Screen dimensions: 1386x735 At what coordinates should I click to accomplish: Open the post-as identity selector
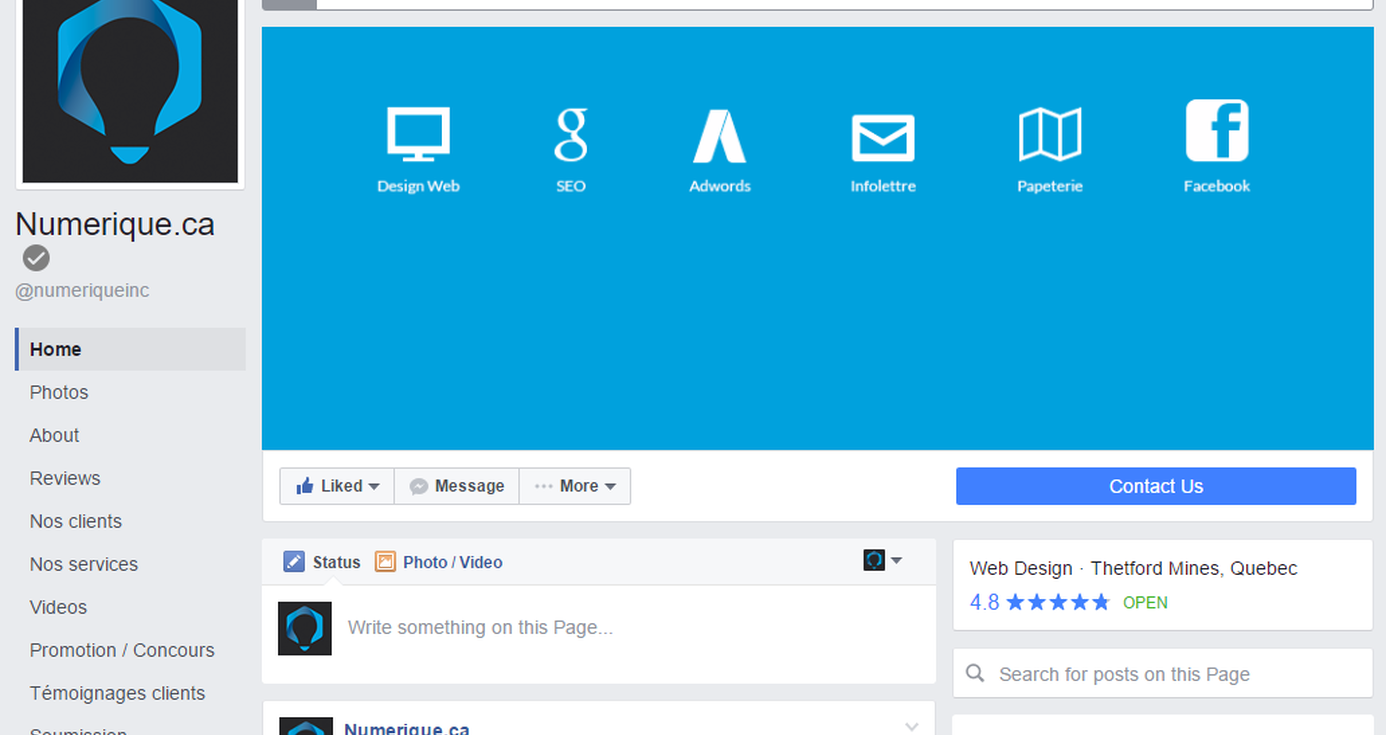[x=883, y=560]
